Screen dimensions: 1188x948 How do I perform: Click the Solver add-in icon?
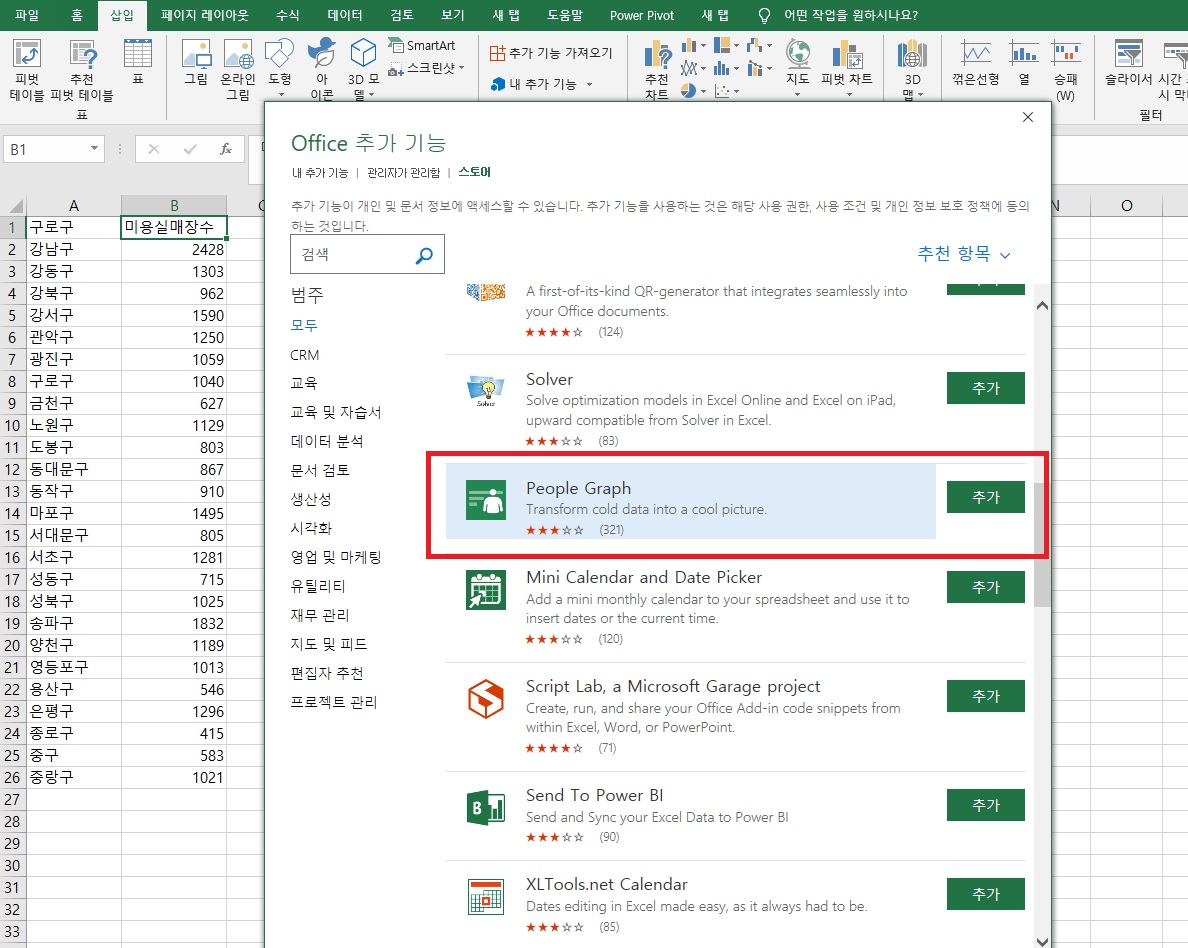[x=486, y=390]
